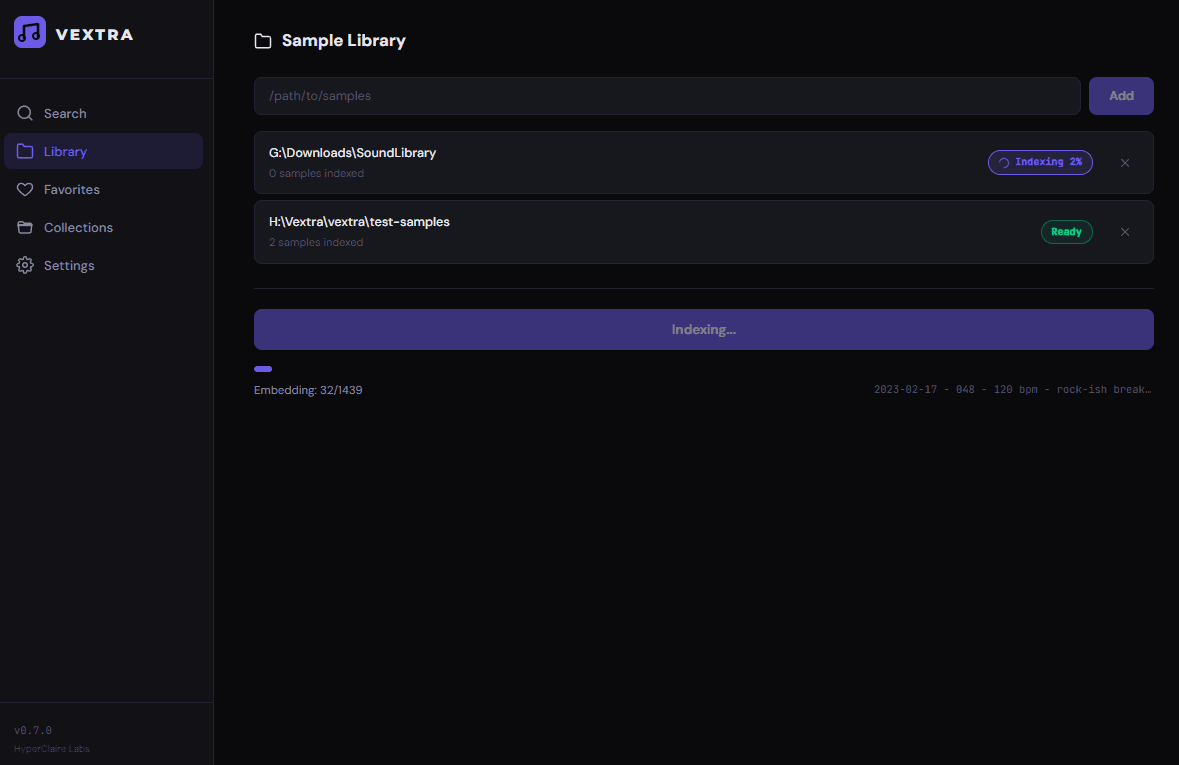Open the Settings gear icon
The height and width of the screenshot is (765, 1179).
pyautogui.click(x=25, y=265)
